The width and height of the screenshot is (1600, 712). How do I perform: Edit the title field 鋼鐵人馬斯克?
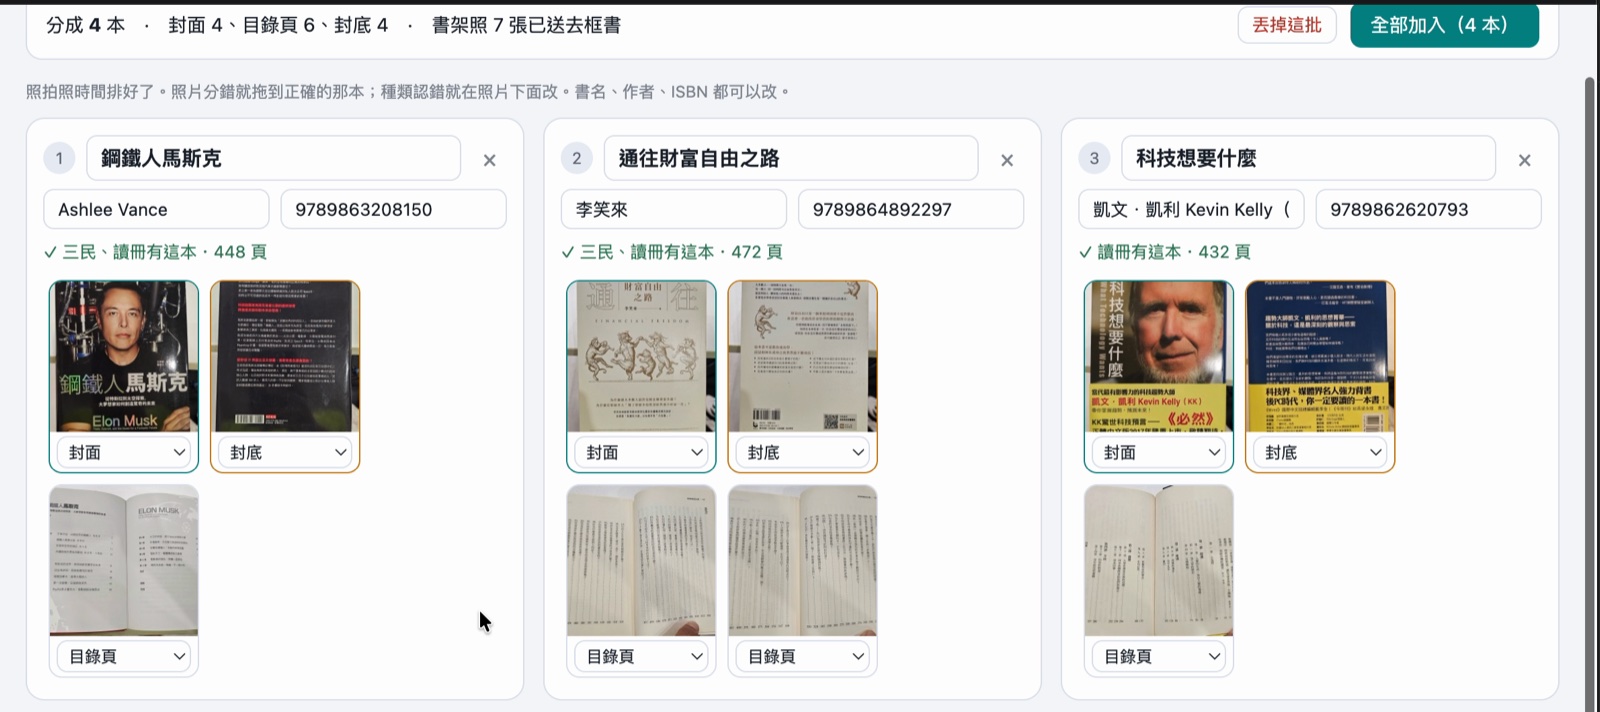point(273,158)
